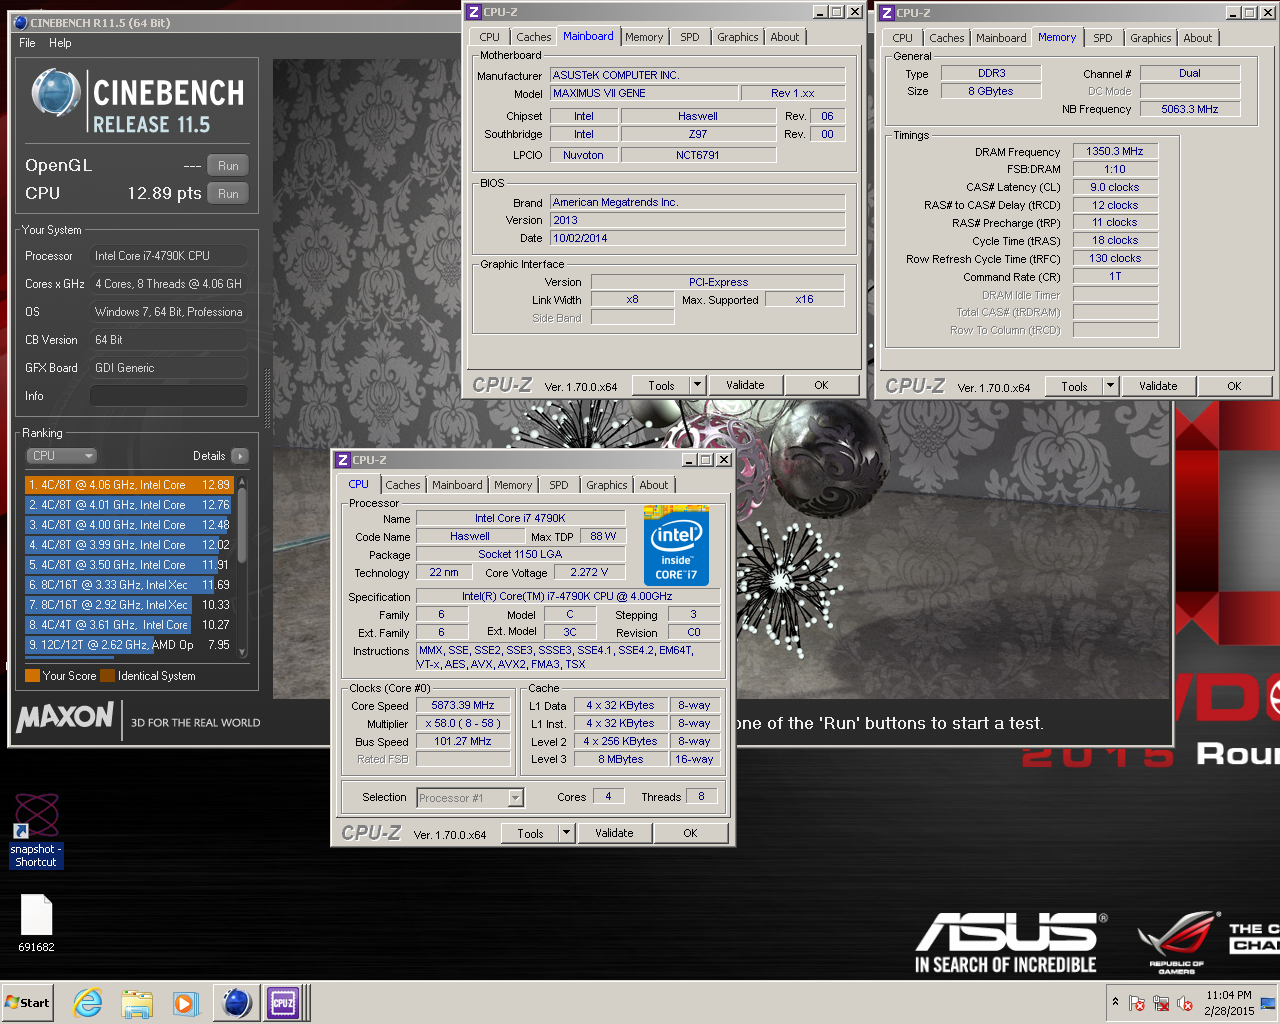Show hidden system tray icons arrow
The image size is (1280, 1024).
1115,1002
